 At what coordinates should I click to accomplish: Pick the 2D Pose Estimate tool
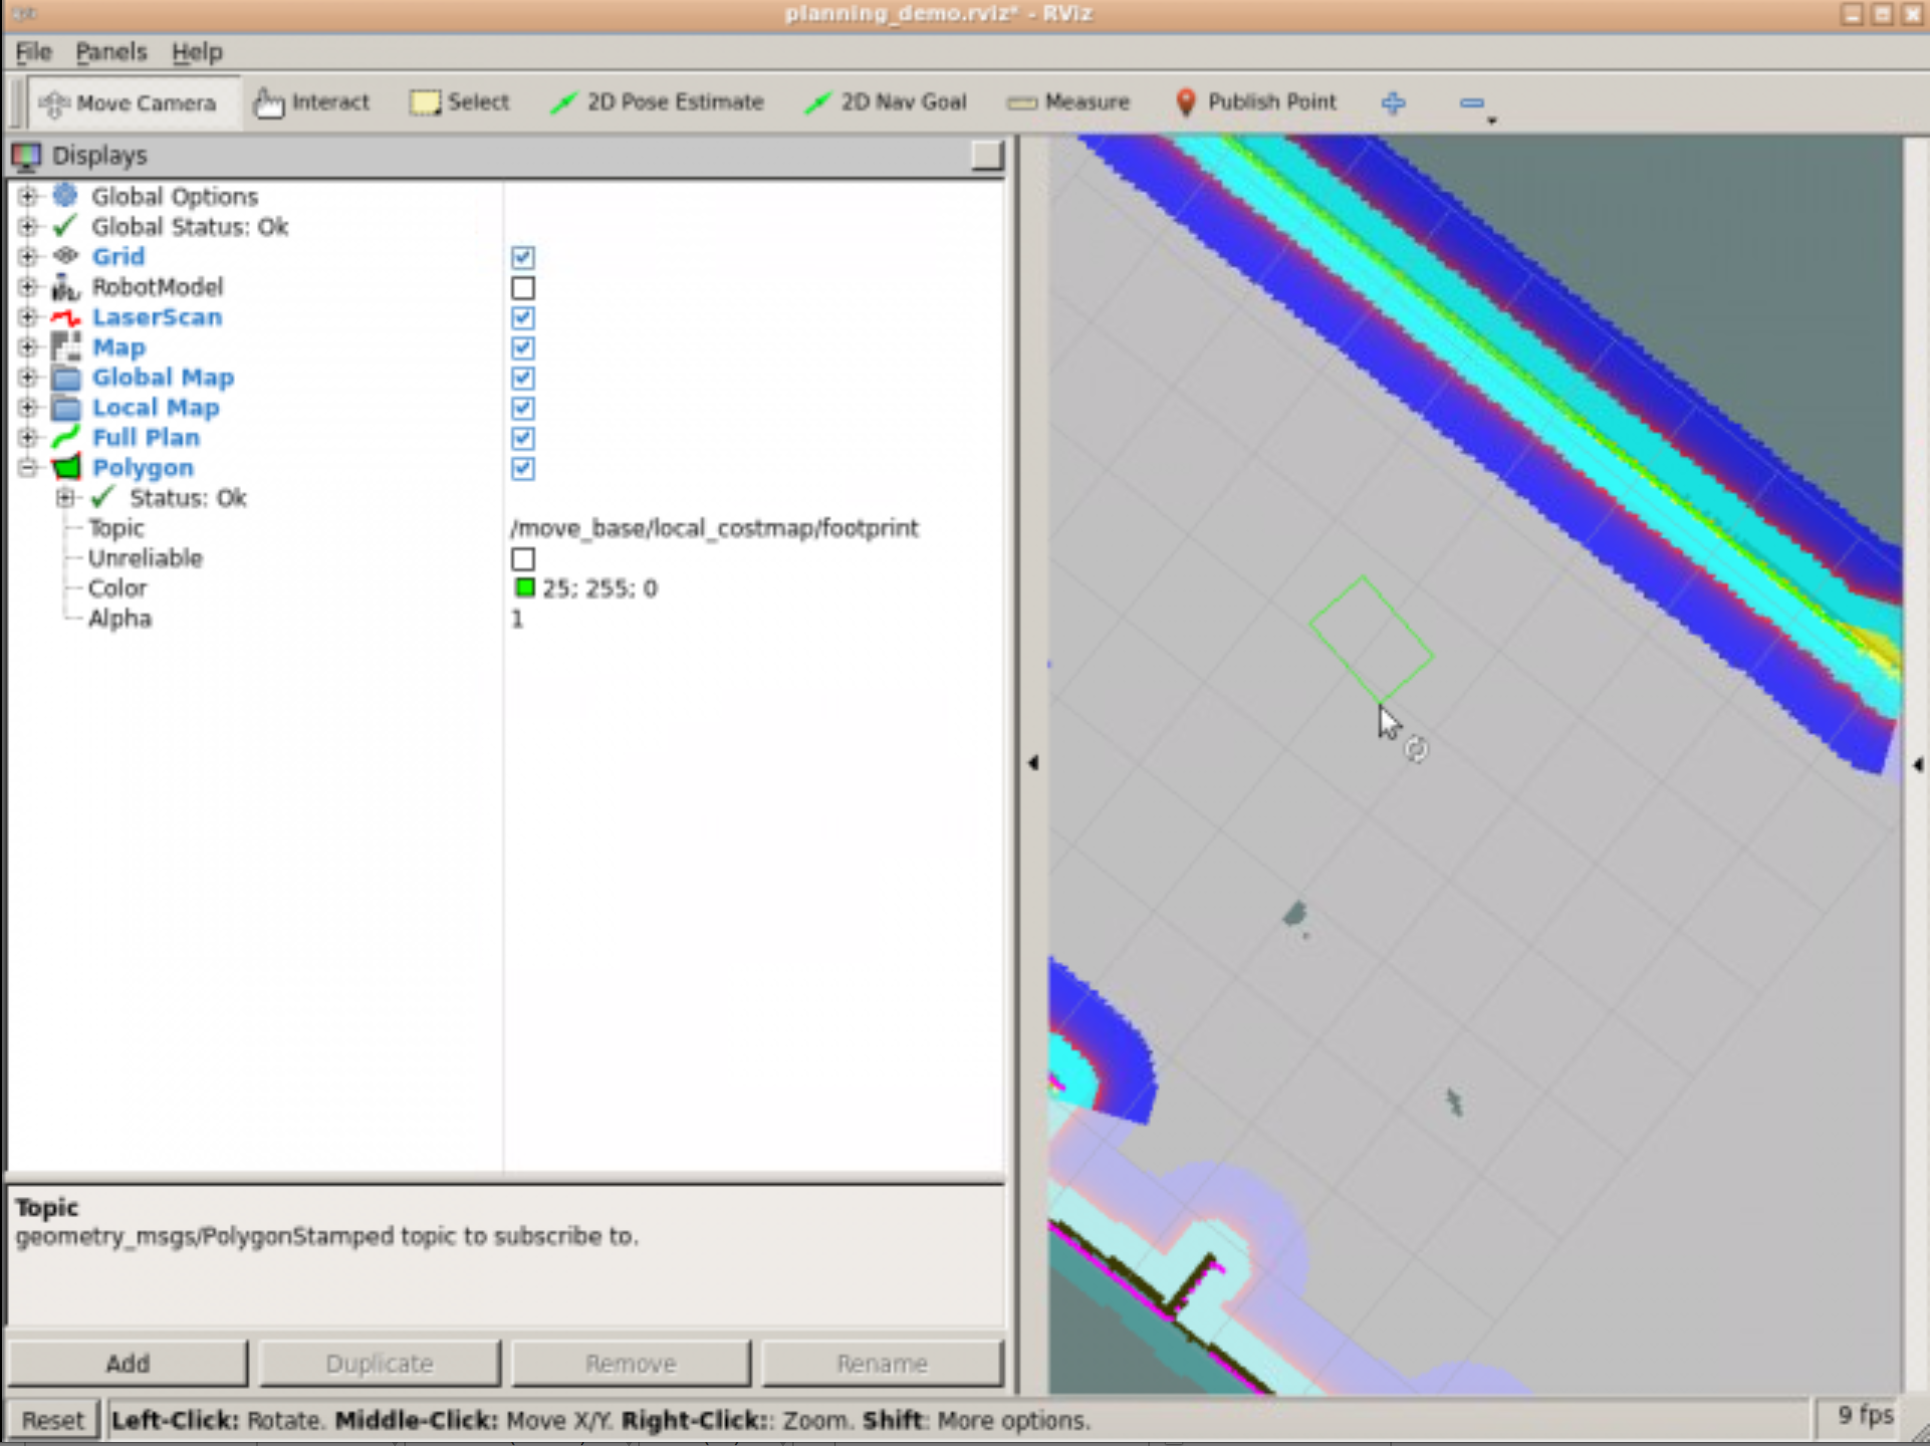(x=657, y=102)
